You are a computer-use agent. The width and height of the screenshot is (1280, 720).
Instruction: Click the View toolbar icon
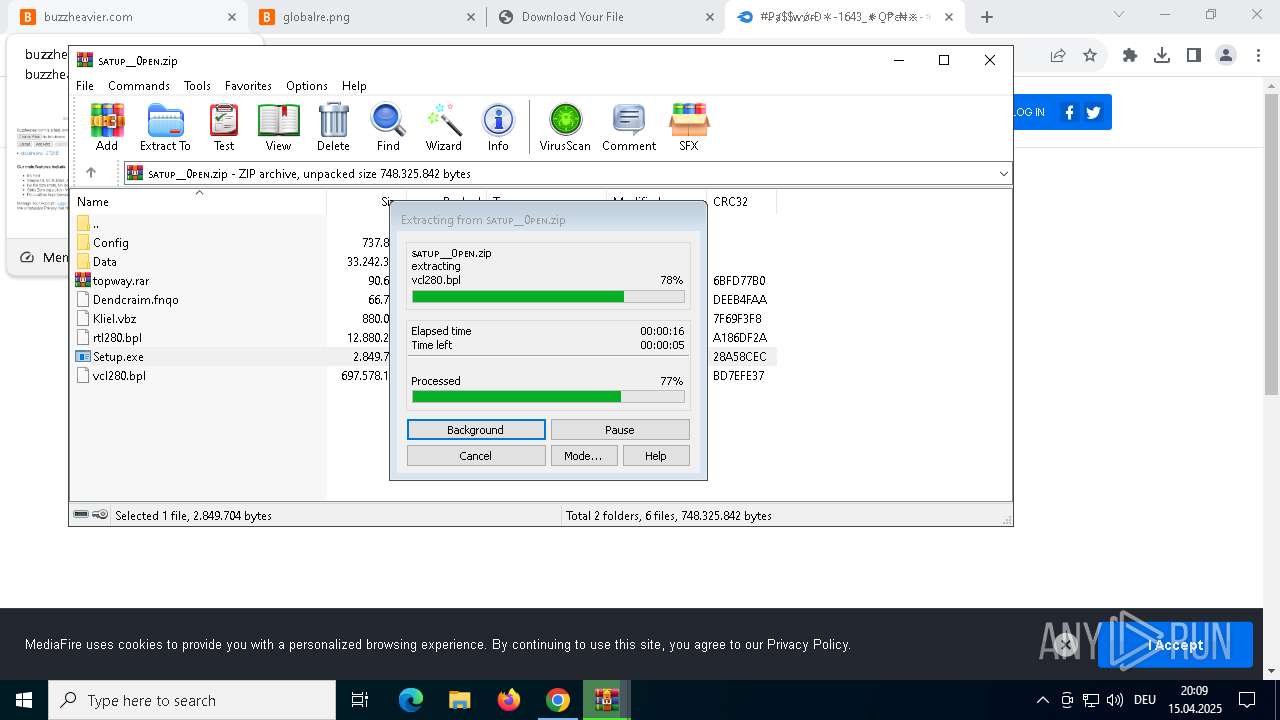[278, 127]
